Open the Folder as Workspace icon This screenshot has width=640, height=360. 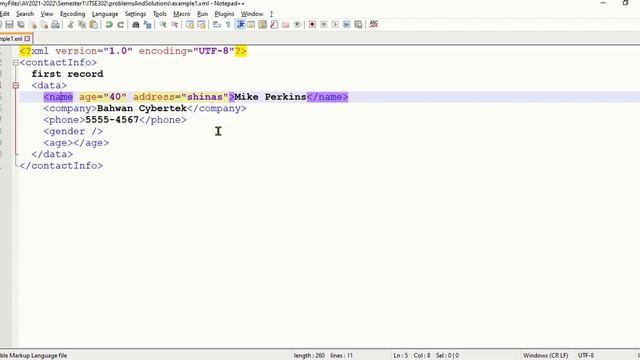(286, 24)
